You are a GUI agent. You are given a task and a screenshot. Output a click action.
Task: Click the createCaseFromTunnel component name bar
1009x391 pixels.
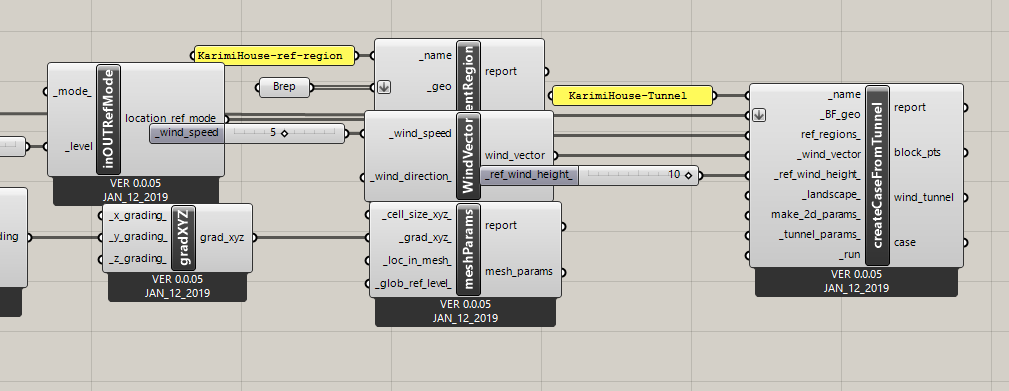878,175
